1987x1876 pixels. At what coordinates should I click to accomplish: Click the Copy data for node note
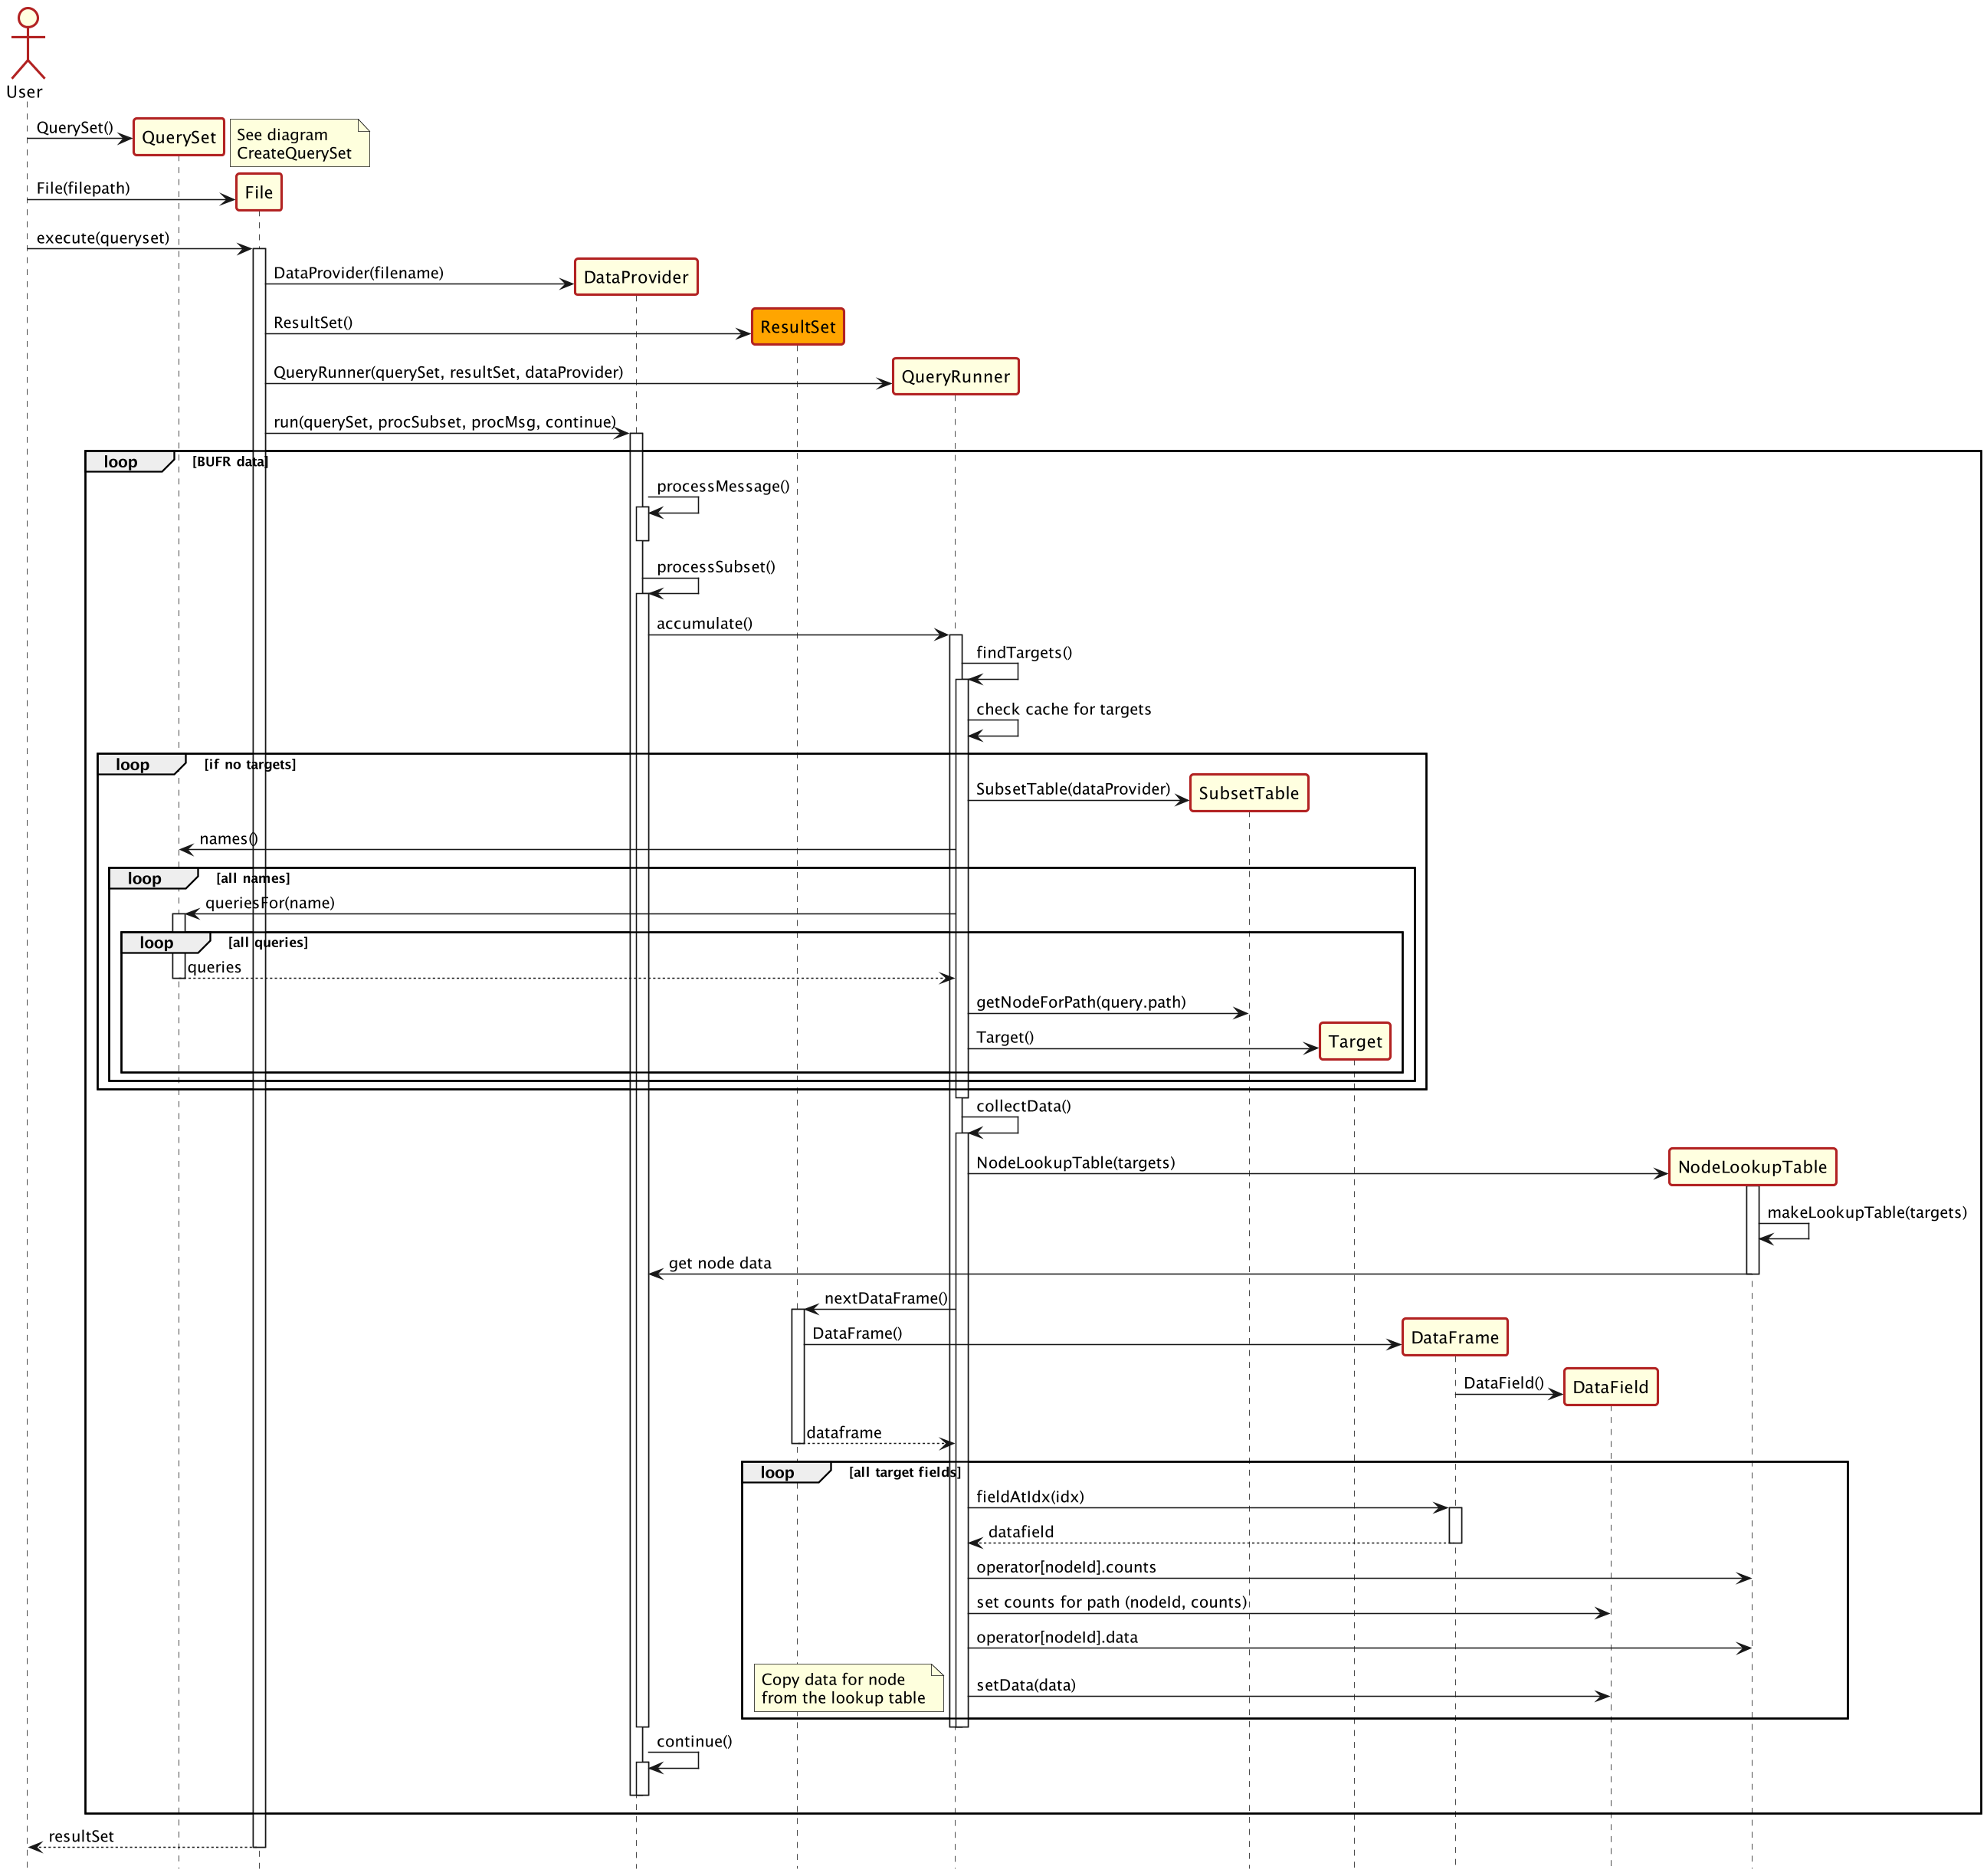tap(847, 1688)
